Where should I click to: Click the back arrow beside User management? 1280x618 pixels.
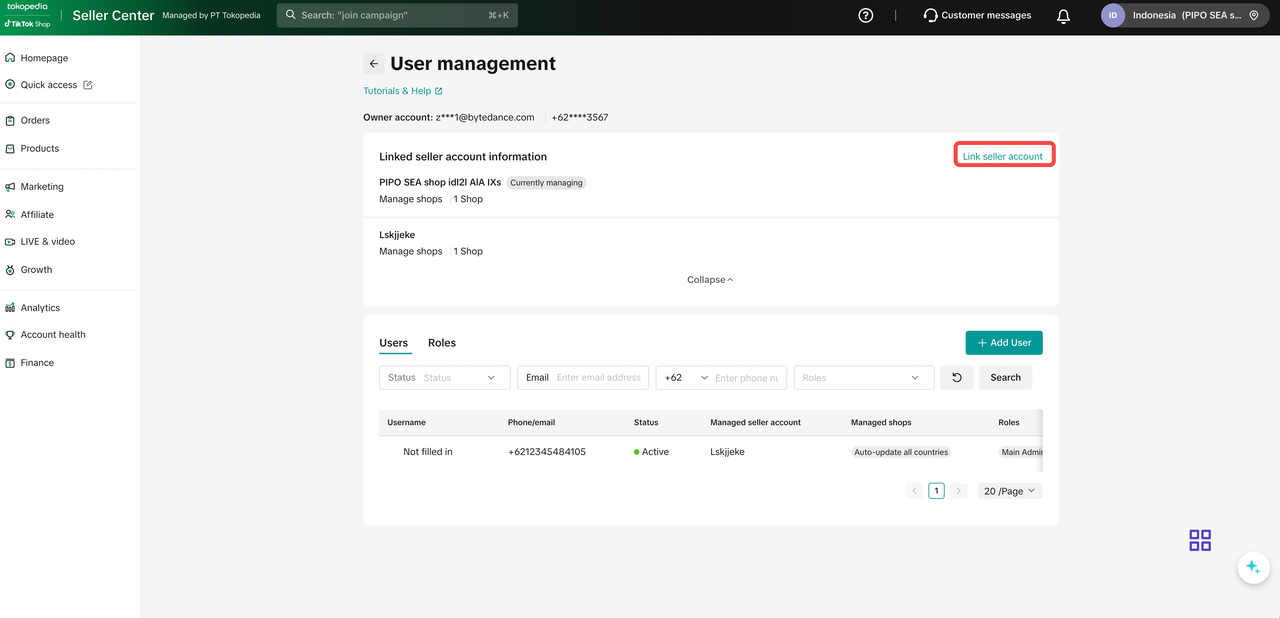[x=374, y=64]
